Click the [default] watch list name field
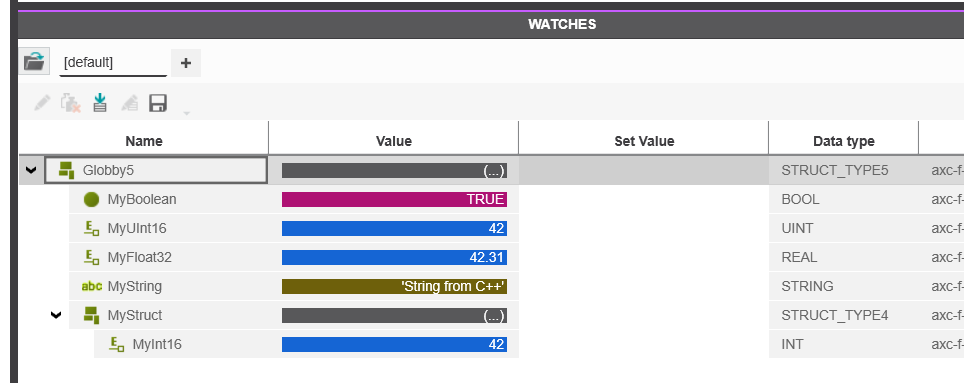The height and width of the screenshot is (383, 964). (x=113, y=63)
